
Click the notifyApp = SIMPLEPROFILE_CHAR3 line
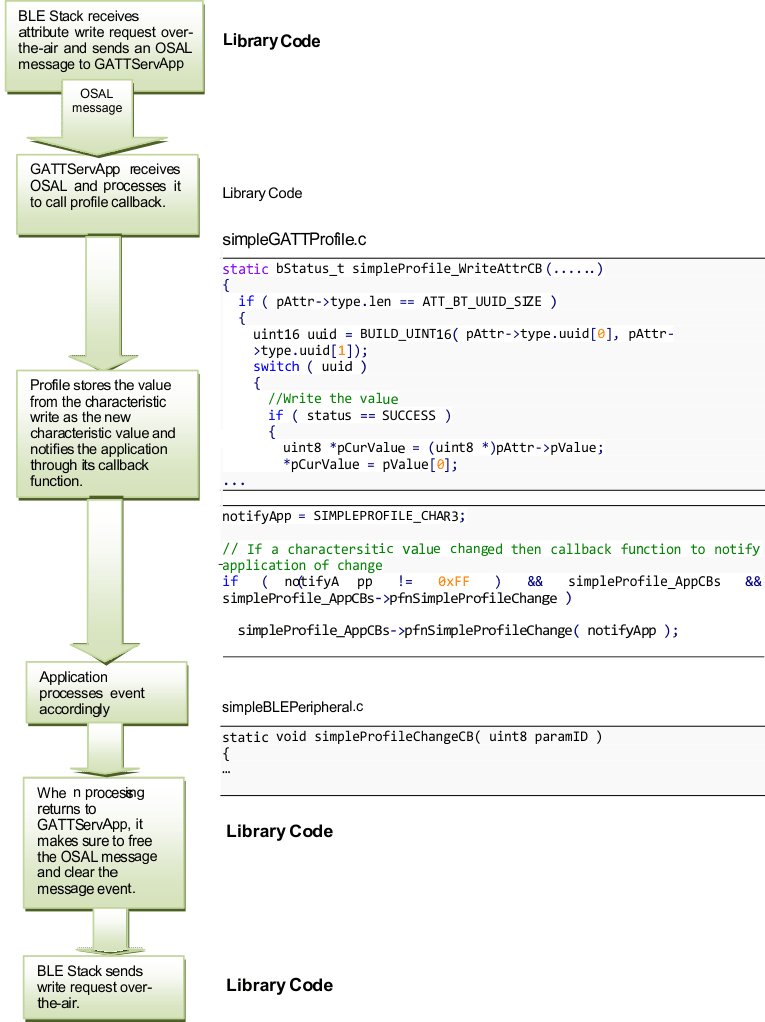point(344,516)
